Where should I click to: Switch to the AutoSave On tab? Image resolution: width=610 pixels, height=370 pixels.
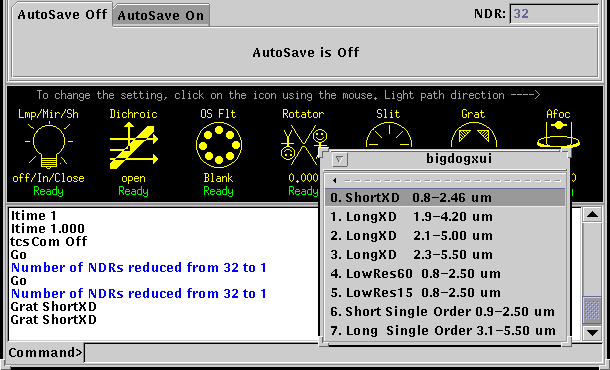[161, 16]
